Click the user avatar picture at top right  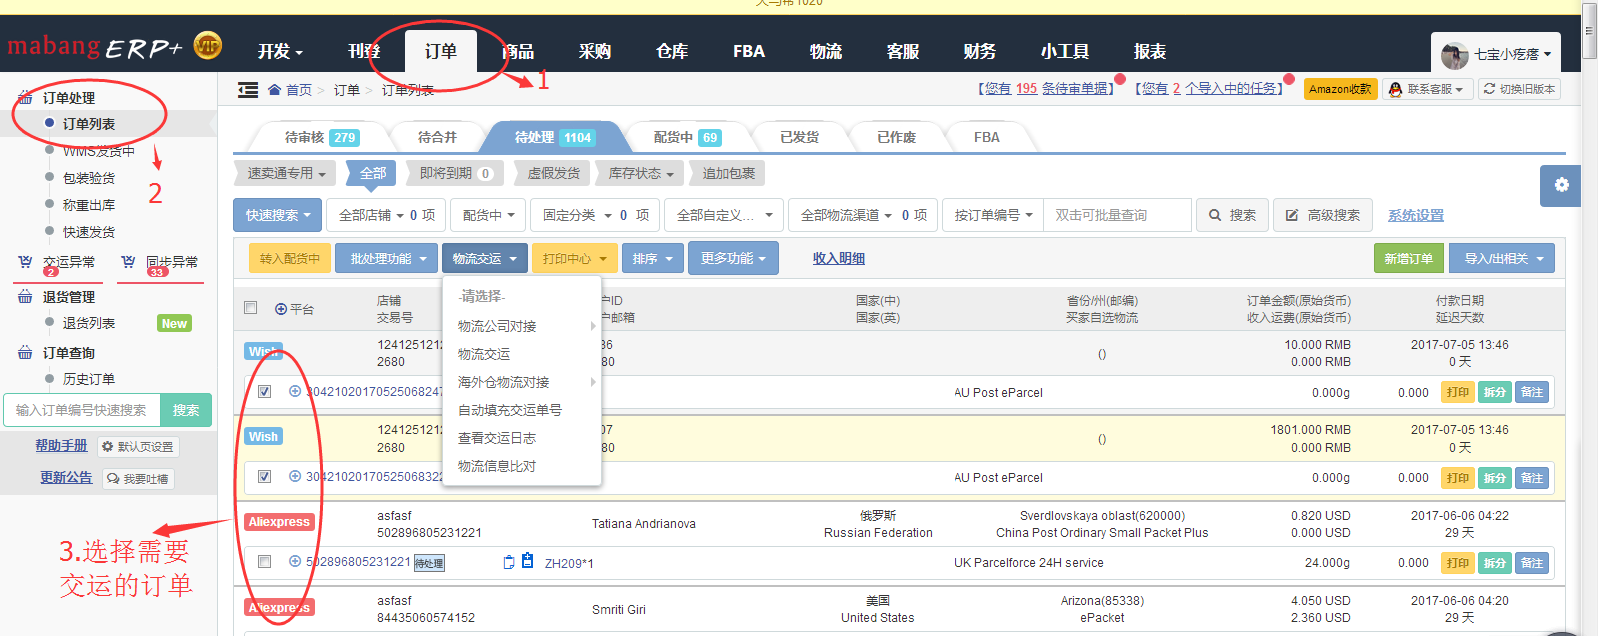tap(1455, 54)
